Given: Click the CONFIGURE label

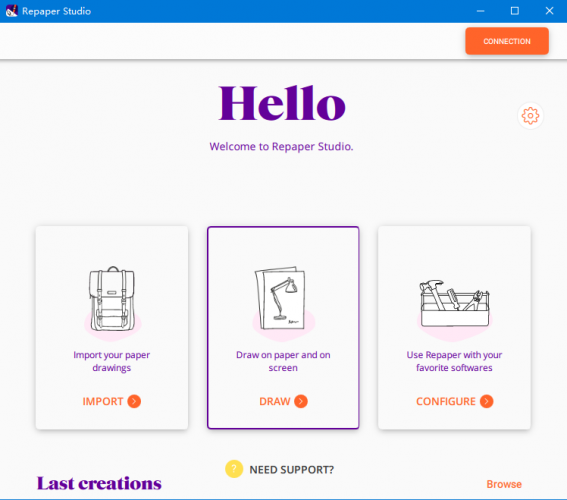Looking at the screenshot, I should point(446,401).
